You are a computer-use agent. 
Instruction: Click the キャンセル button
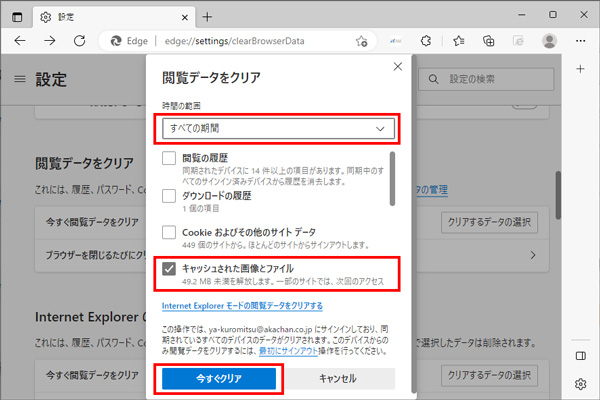click(338, 379)
